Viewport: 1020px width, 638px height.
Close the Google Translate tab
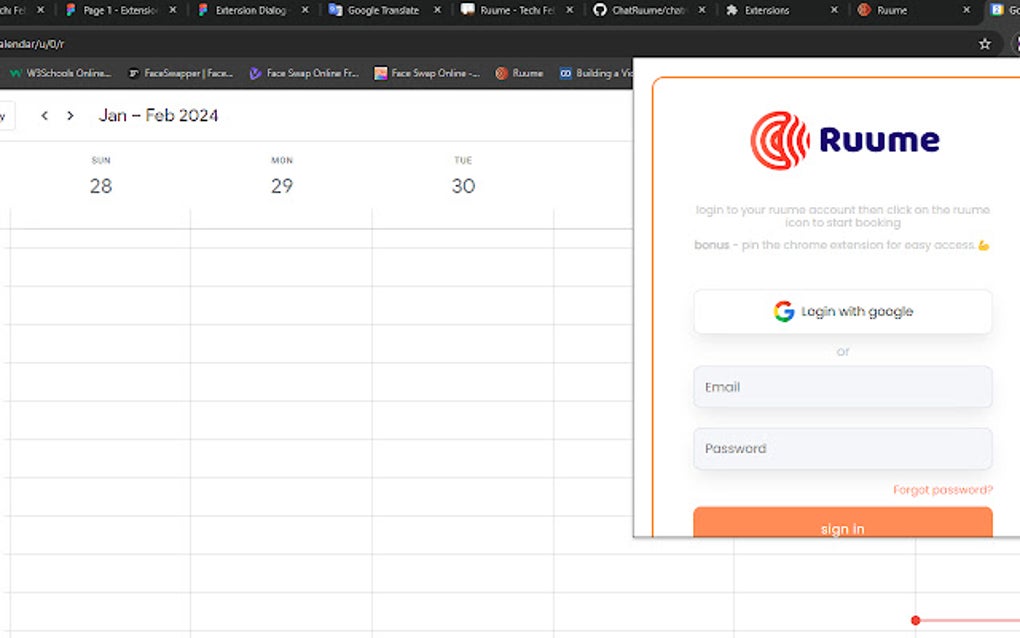pyautogui.click(x=437, y=10)
